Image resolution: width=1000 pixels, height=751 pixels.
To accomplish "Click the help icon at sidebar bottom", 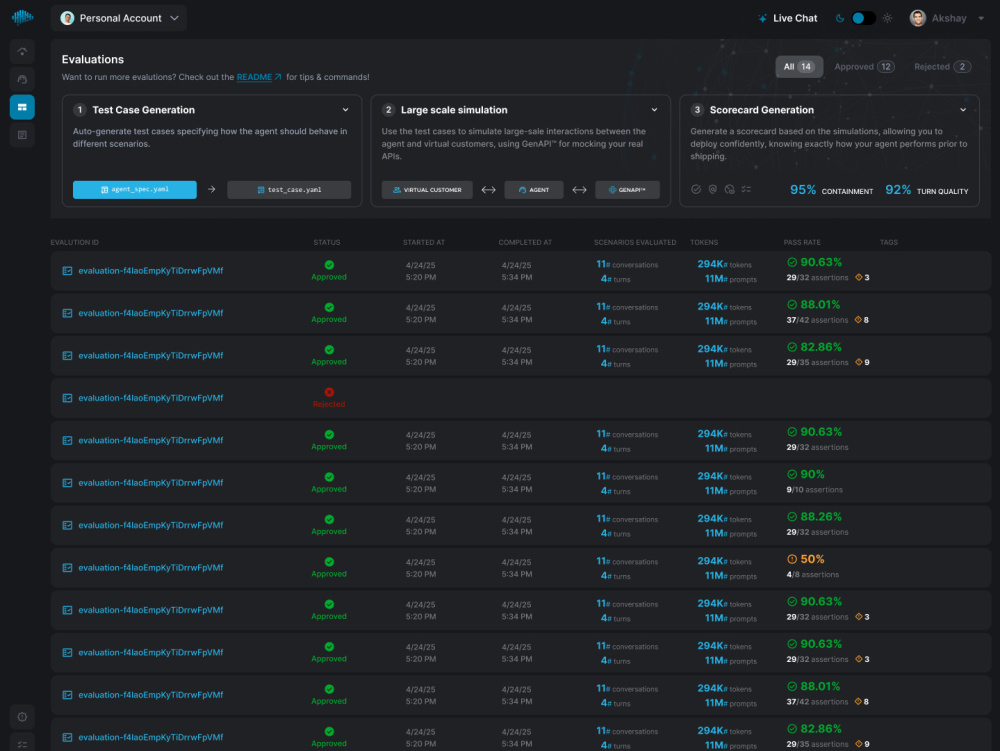I will (x=22, y=717).
